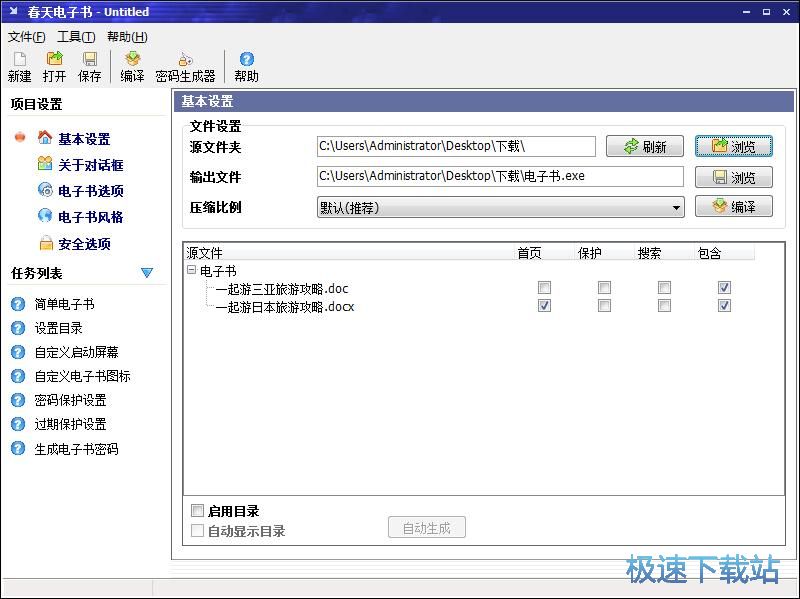
Task: Open the 设置目录 task link
Action: pos(58,328)
